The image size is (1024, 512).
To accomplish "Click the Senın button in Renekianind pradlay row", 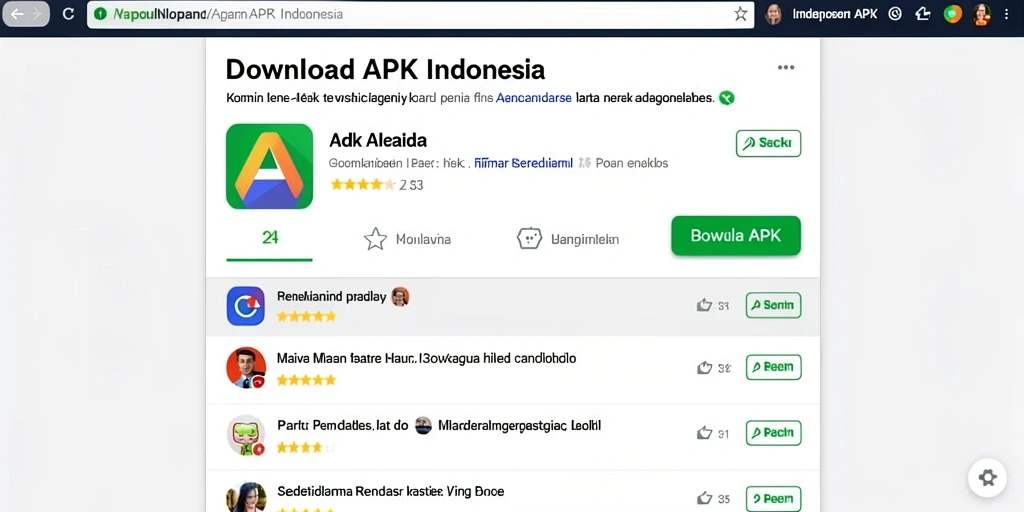I will pyautogui.click(x=773, y=305).
